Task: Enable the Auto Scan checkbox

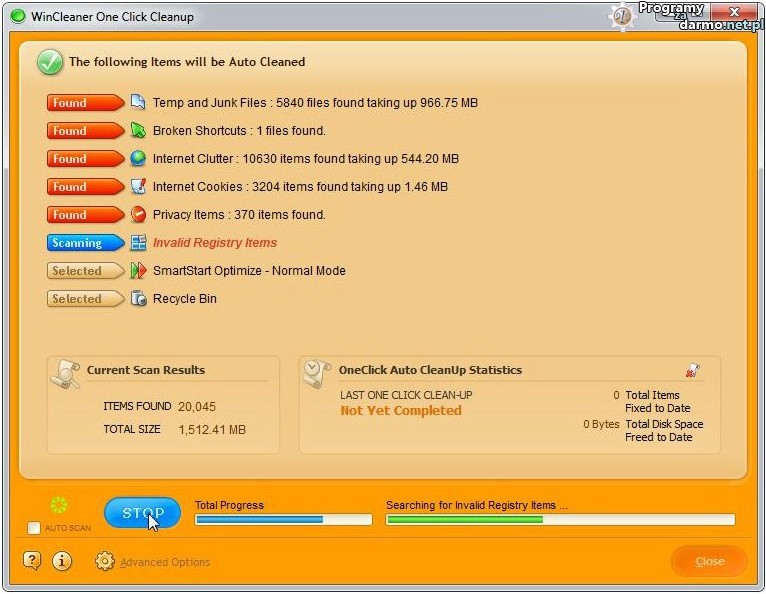Action: click(34, 527)
